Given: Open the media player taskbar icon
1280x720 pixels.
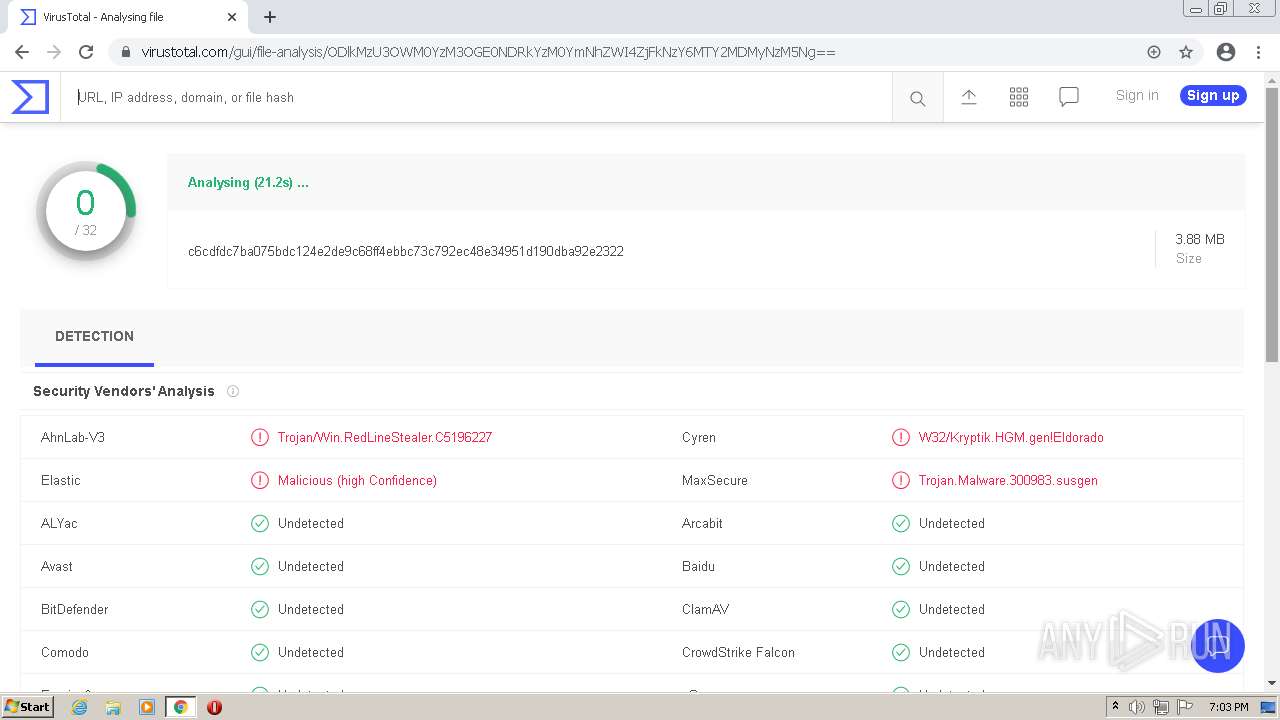Looking at the screenshot, I should tap(147, 707).
